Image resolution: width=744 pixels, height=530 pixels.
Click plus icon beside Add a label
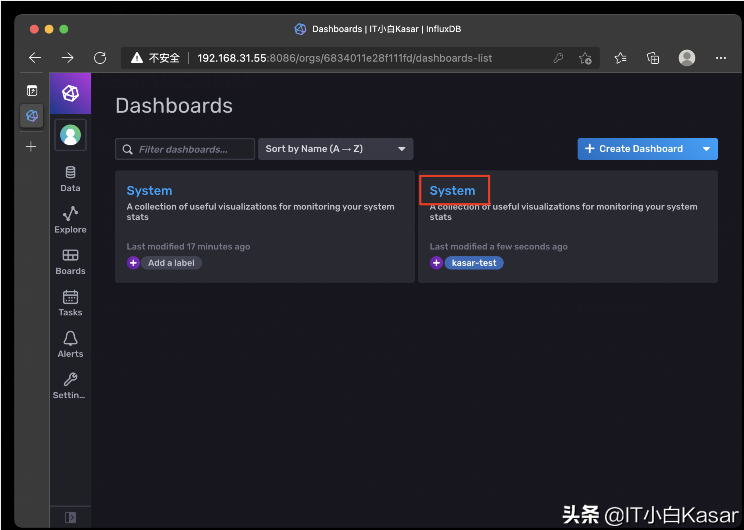point(133,263)
